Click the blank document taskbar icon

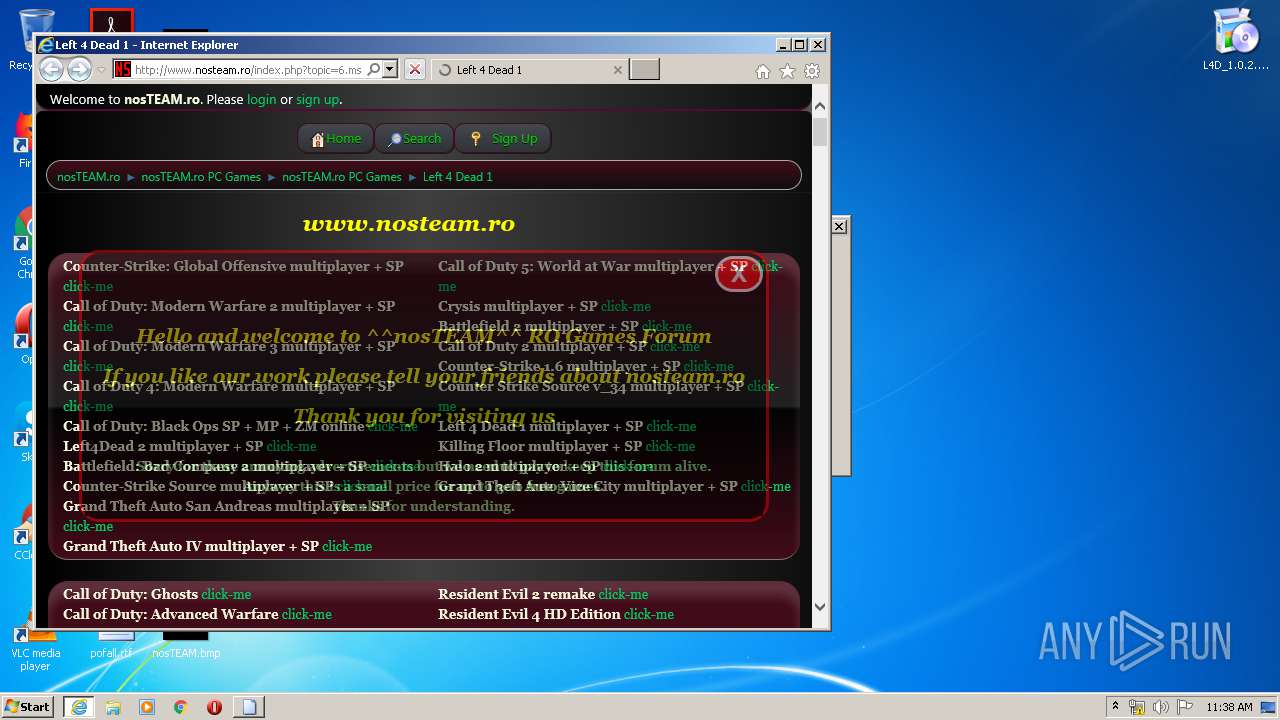tap(249, 707)
